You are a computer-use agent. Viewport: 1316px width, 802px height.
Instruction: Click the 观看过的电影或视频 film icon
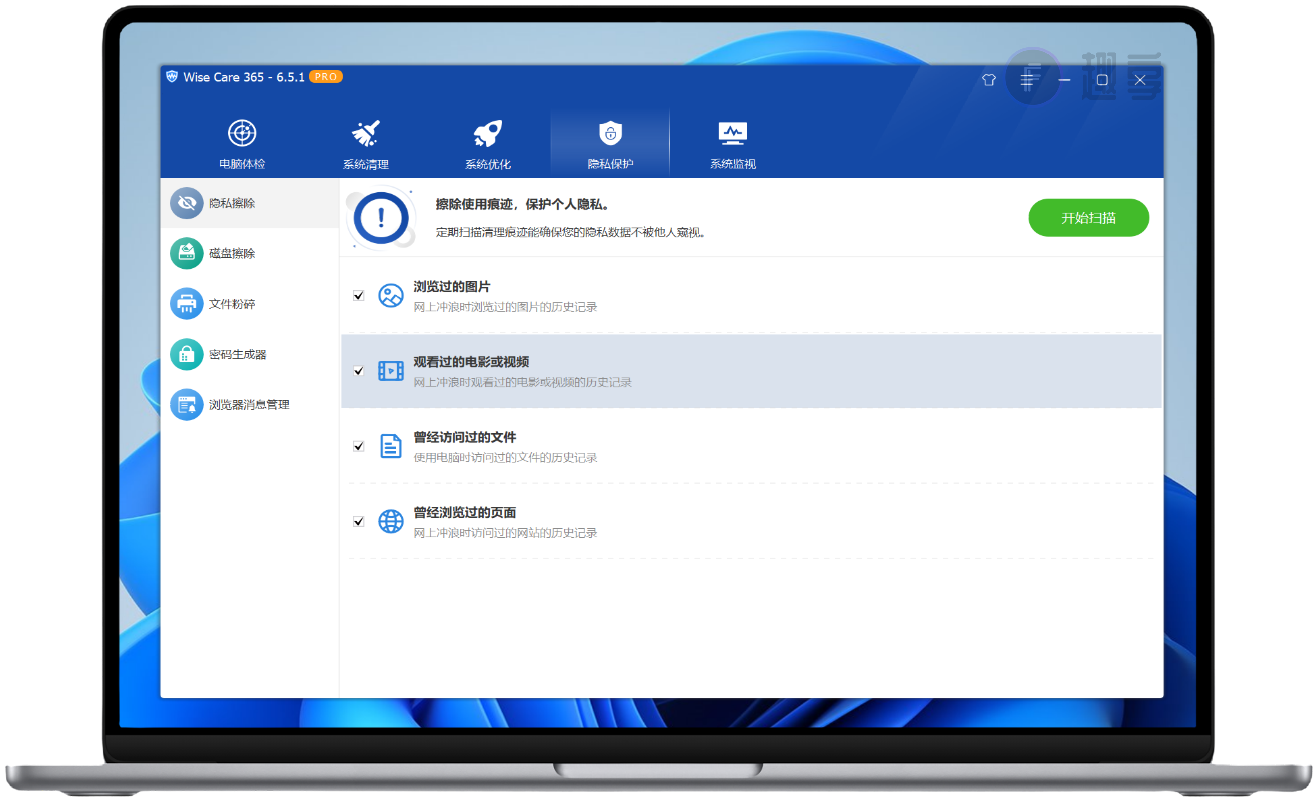[390, 371]
